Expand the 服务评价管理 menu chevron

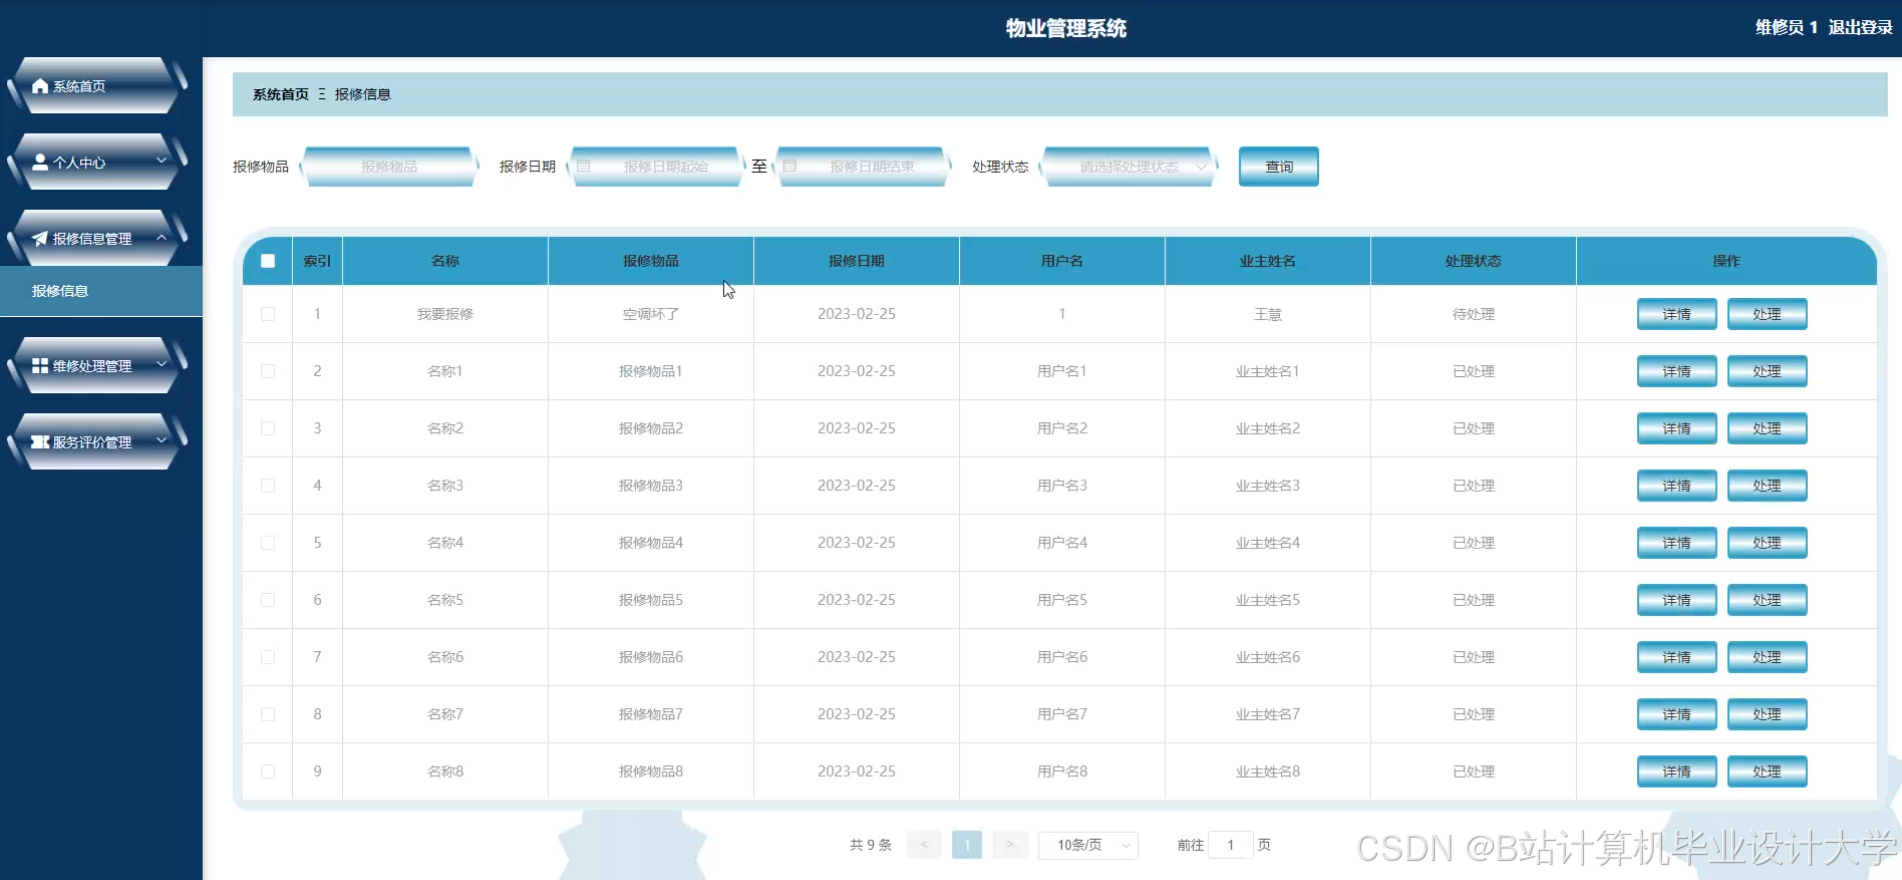pyautogui.click(x=161, y=441)
